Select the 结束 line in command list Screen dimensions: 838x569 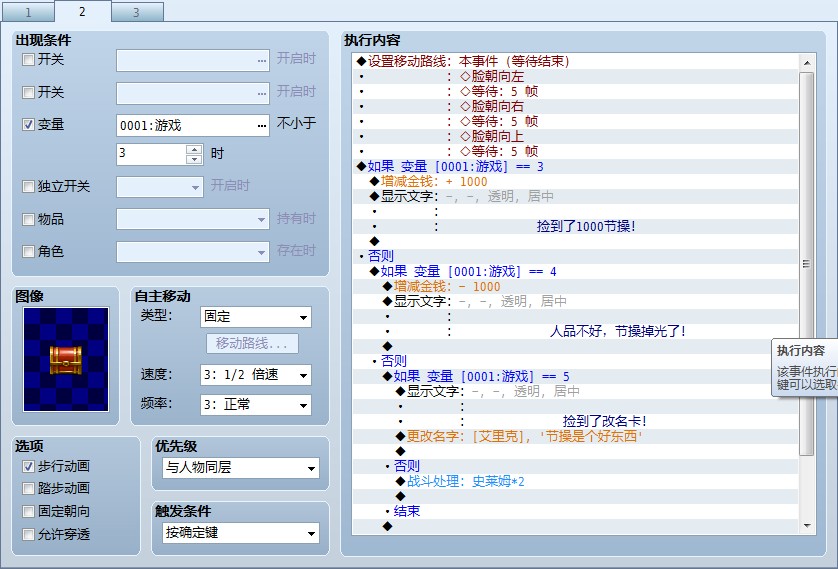pyautogui.click(x=575, y=511)
